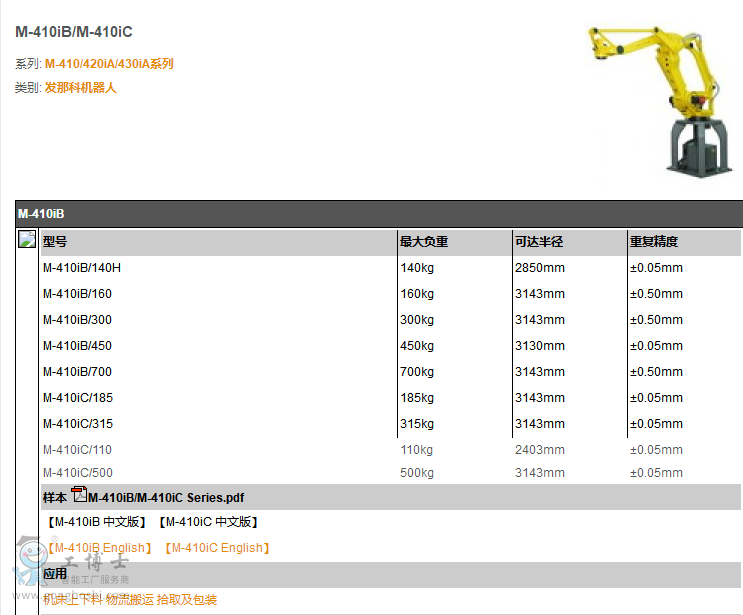Viewport: 743px width, 615px height.
Task: Select the M-410iC/500 model row
Action: [x=77, y=473]
